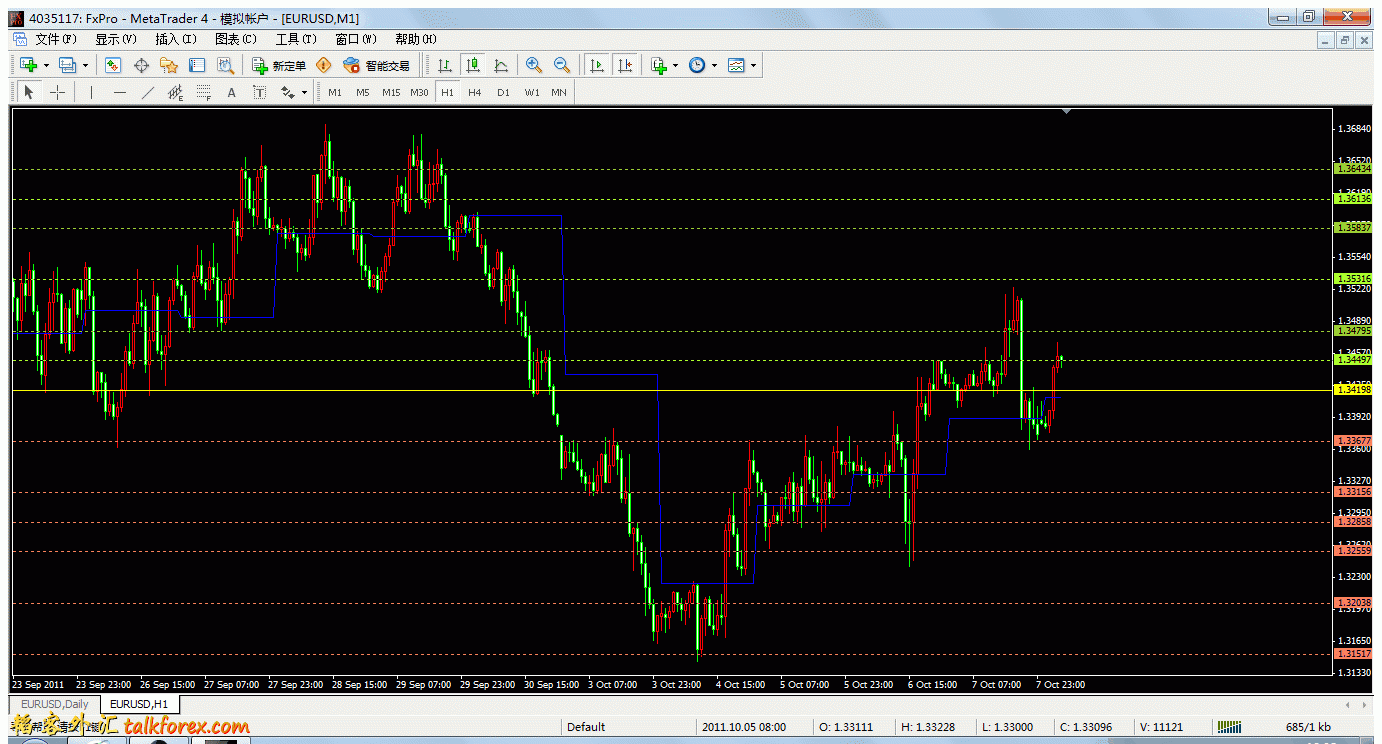Expand the arrows objects dropdown arrow

coord(305,92)
